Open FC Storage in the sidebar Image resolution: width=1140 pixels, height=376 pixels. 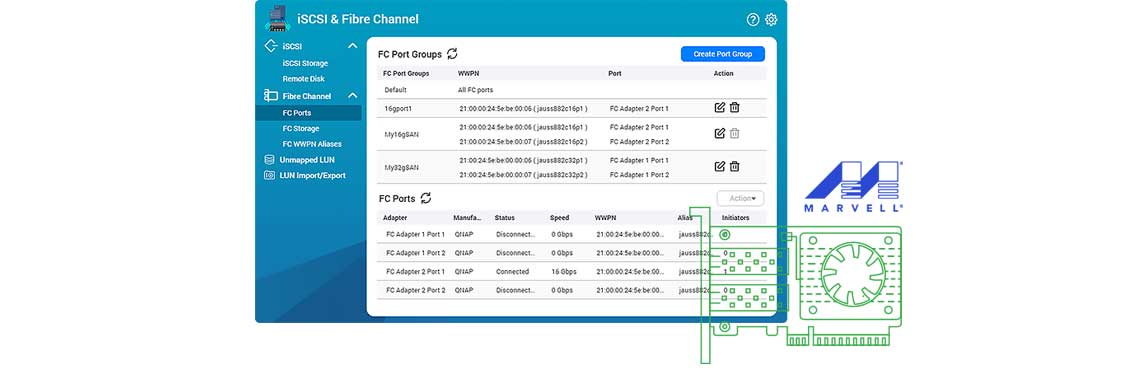[301, 128]
